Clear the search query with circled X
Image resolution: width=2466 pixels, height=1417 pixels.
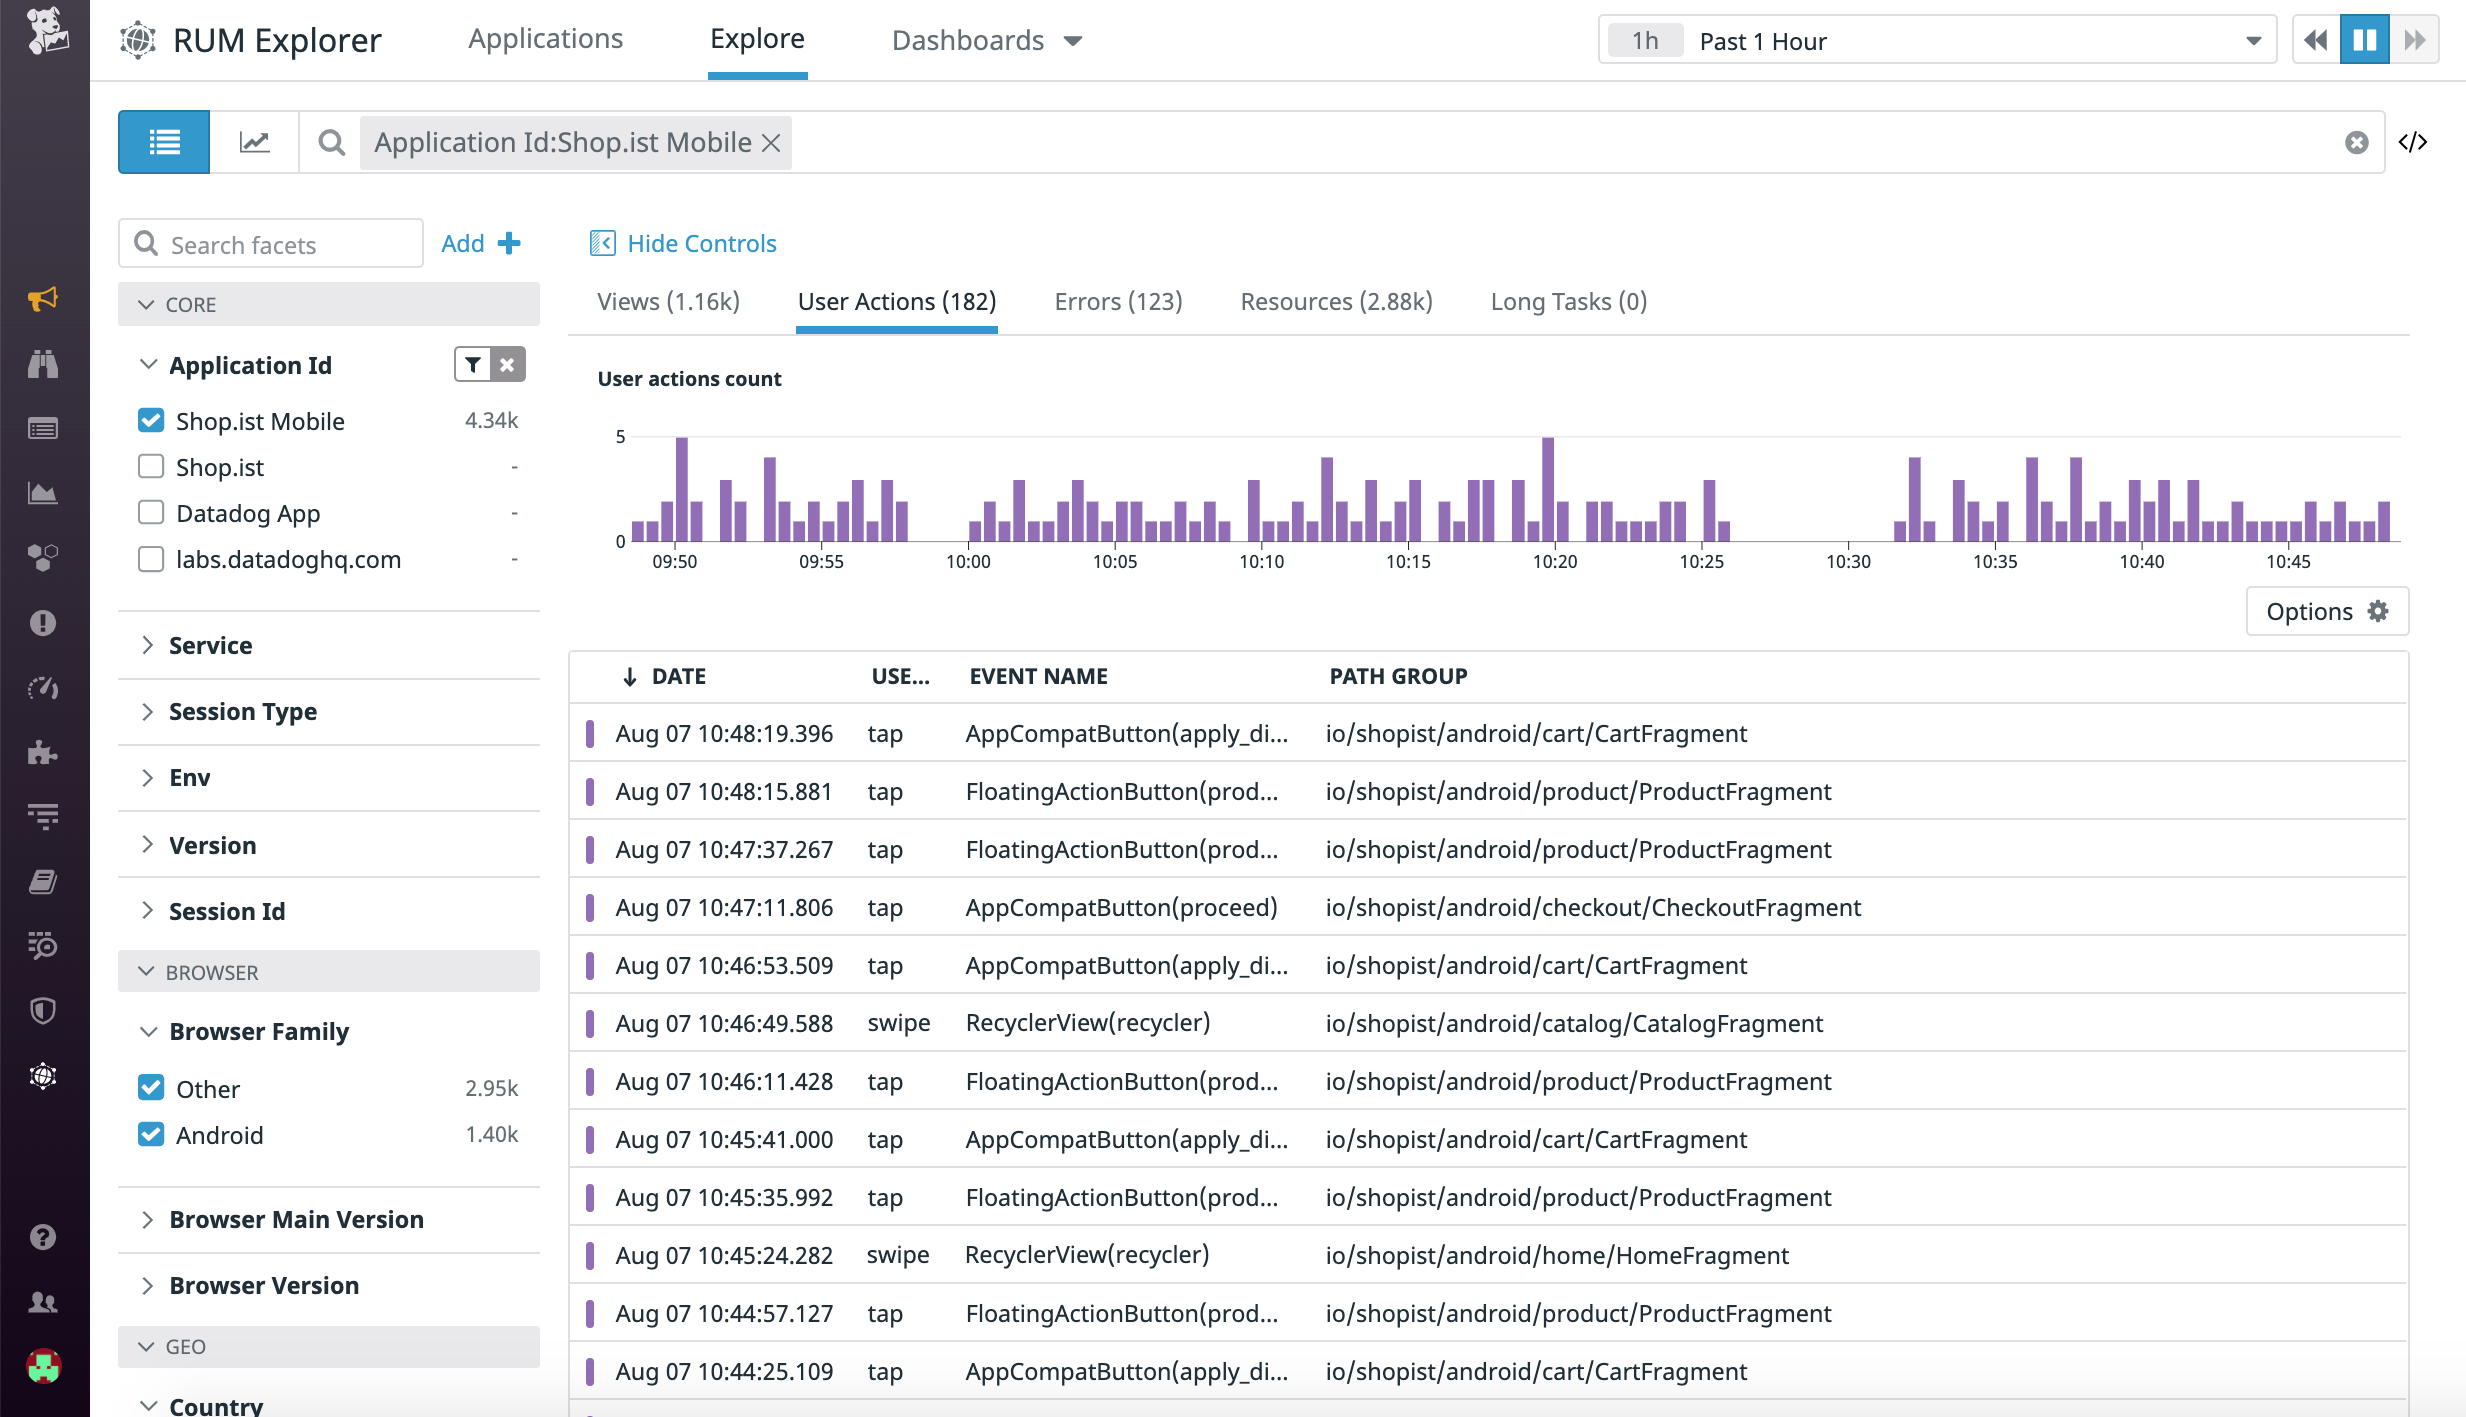[x=2356, y=143]
